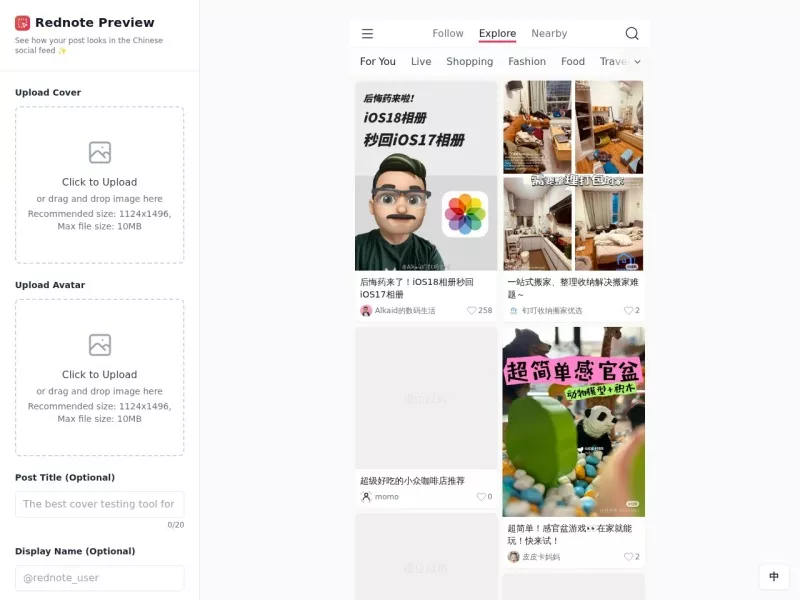Click the search magnifier icon
Viewport: 800px width, 600px height.
(632, 34)
